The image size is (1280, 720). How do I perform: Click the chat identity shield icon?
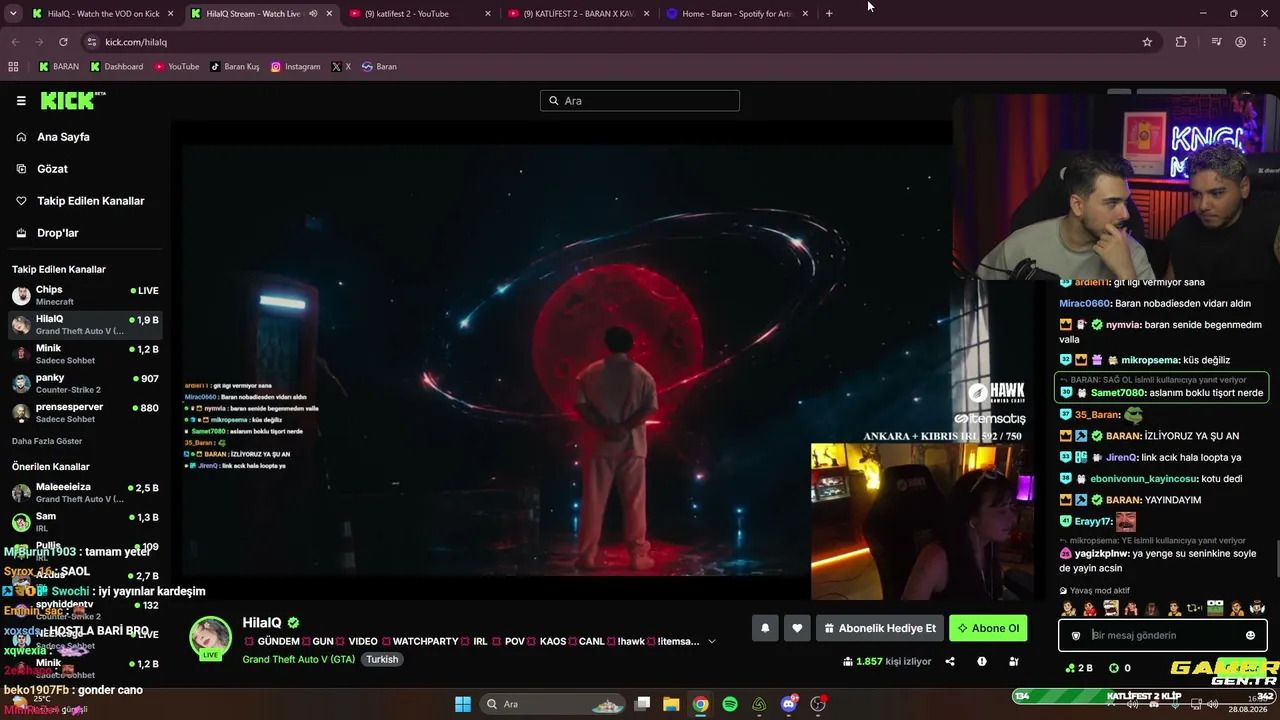pos(1076,635)
